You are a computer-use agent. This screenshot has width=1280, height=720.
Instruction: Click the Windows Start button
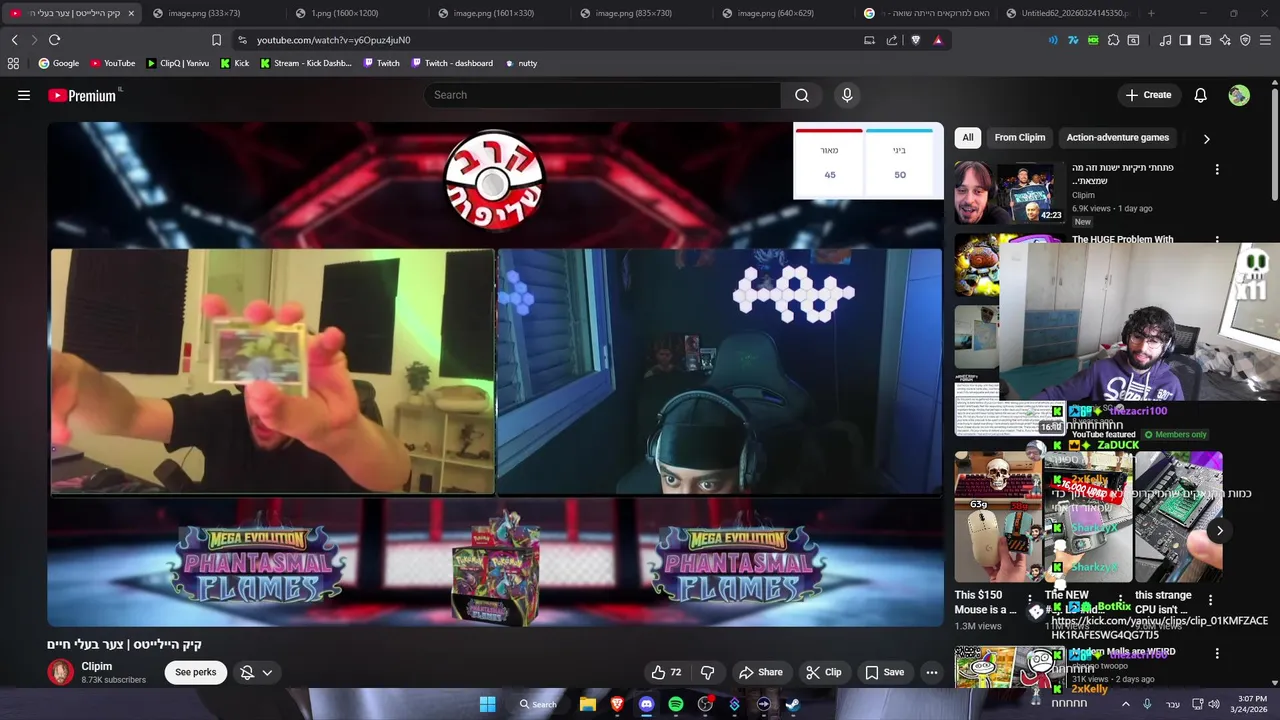tap(487, 704)
